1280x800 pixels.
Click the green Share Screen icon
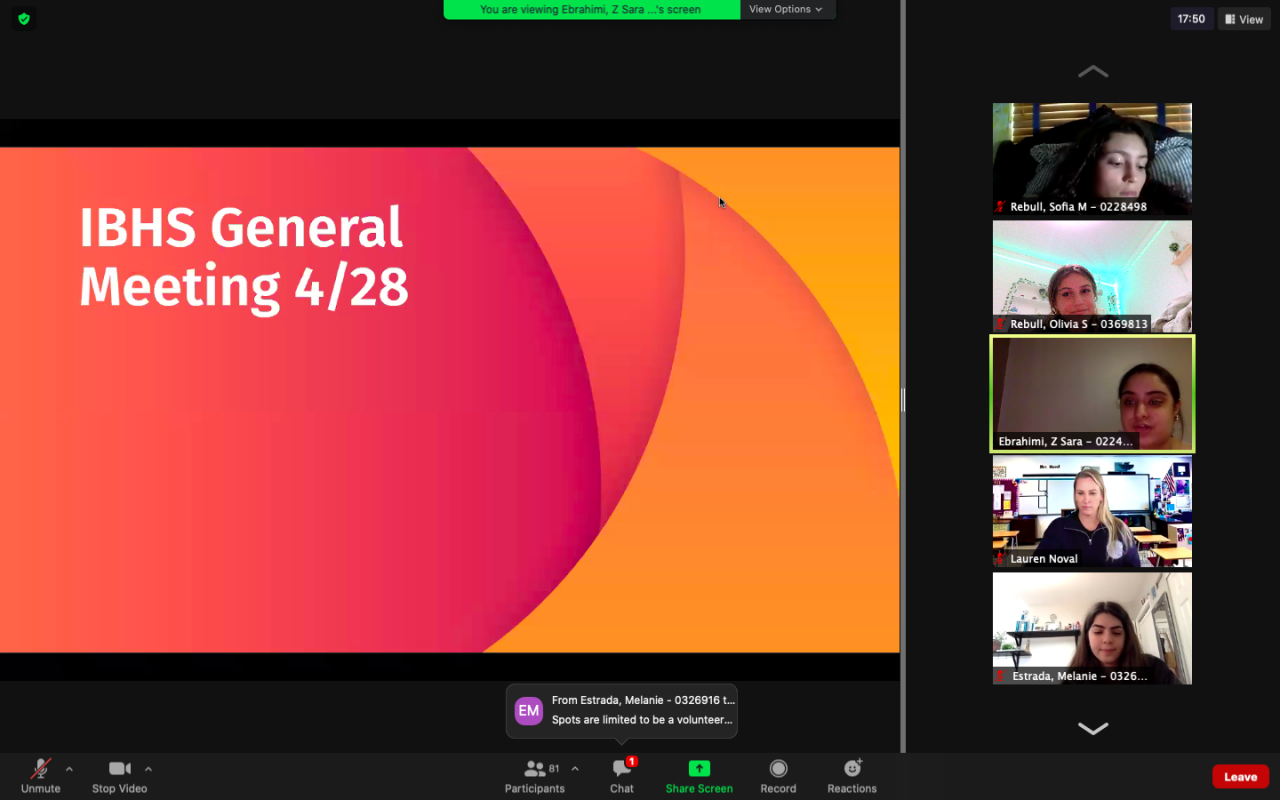pyautogui.click(x=699, y=768)
